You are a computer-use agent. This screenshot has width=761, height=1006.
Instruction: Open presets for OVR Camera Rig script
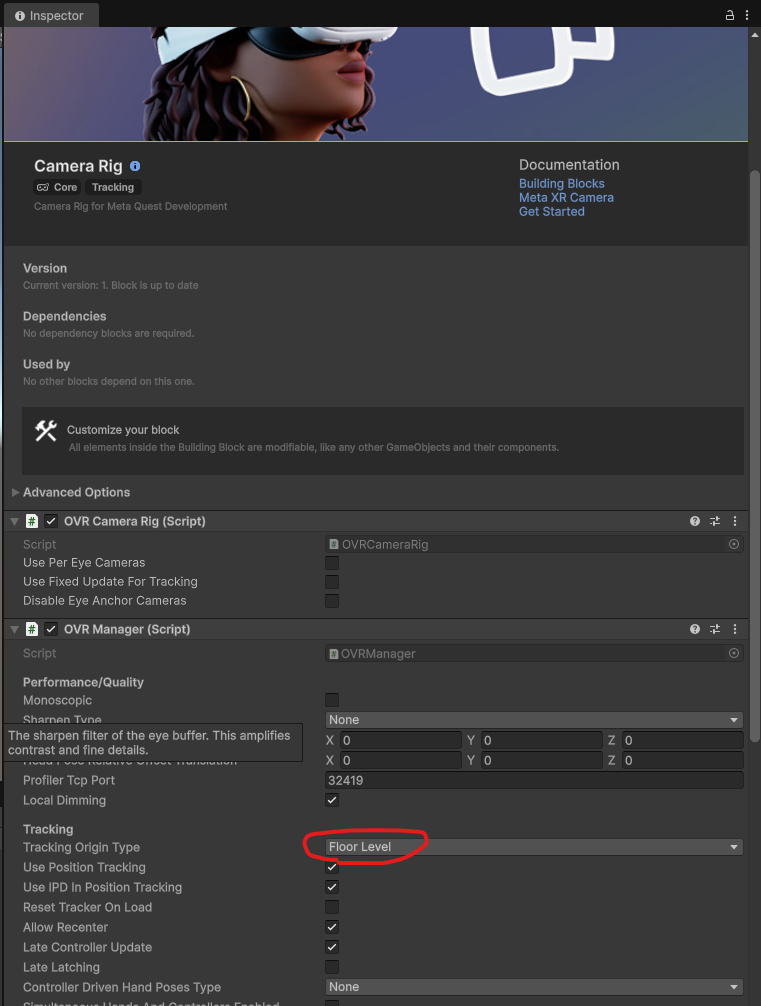(715, 521)
